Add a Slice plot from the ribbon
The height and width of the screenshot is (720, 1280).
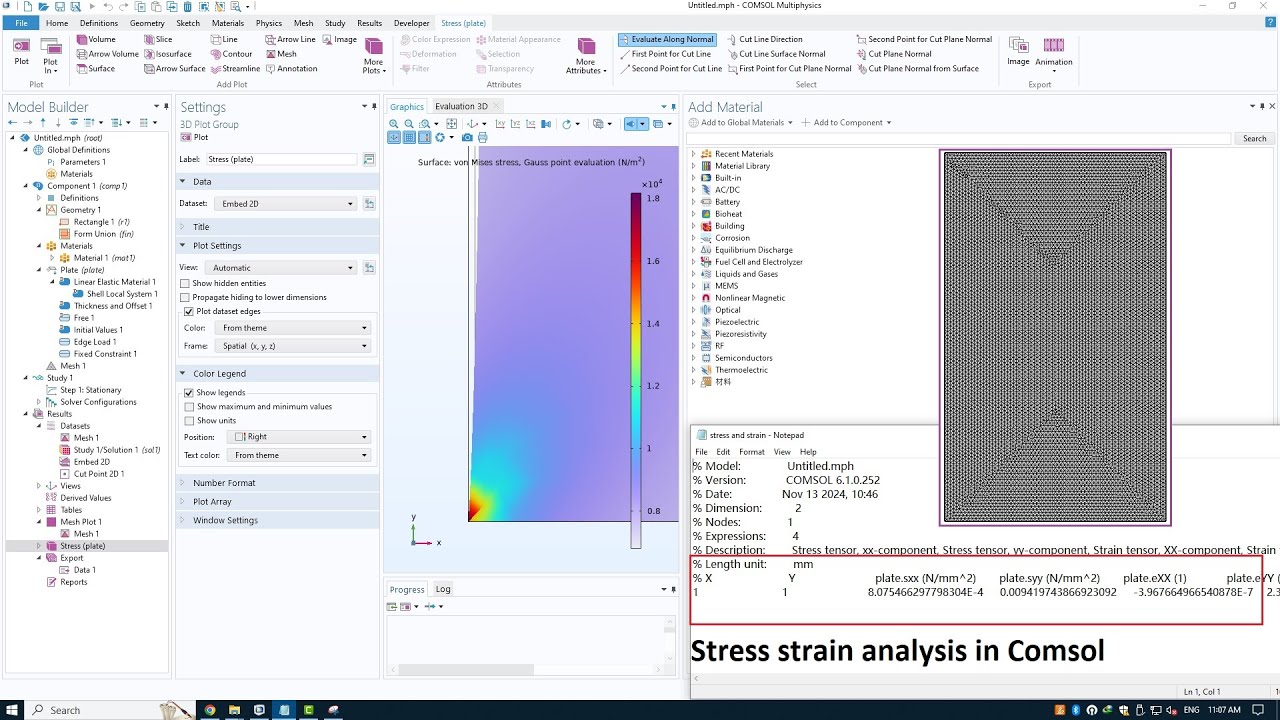tap(158, 40)
